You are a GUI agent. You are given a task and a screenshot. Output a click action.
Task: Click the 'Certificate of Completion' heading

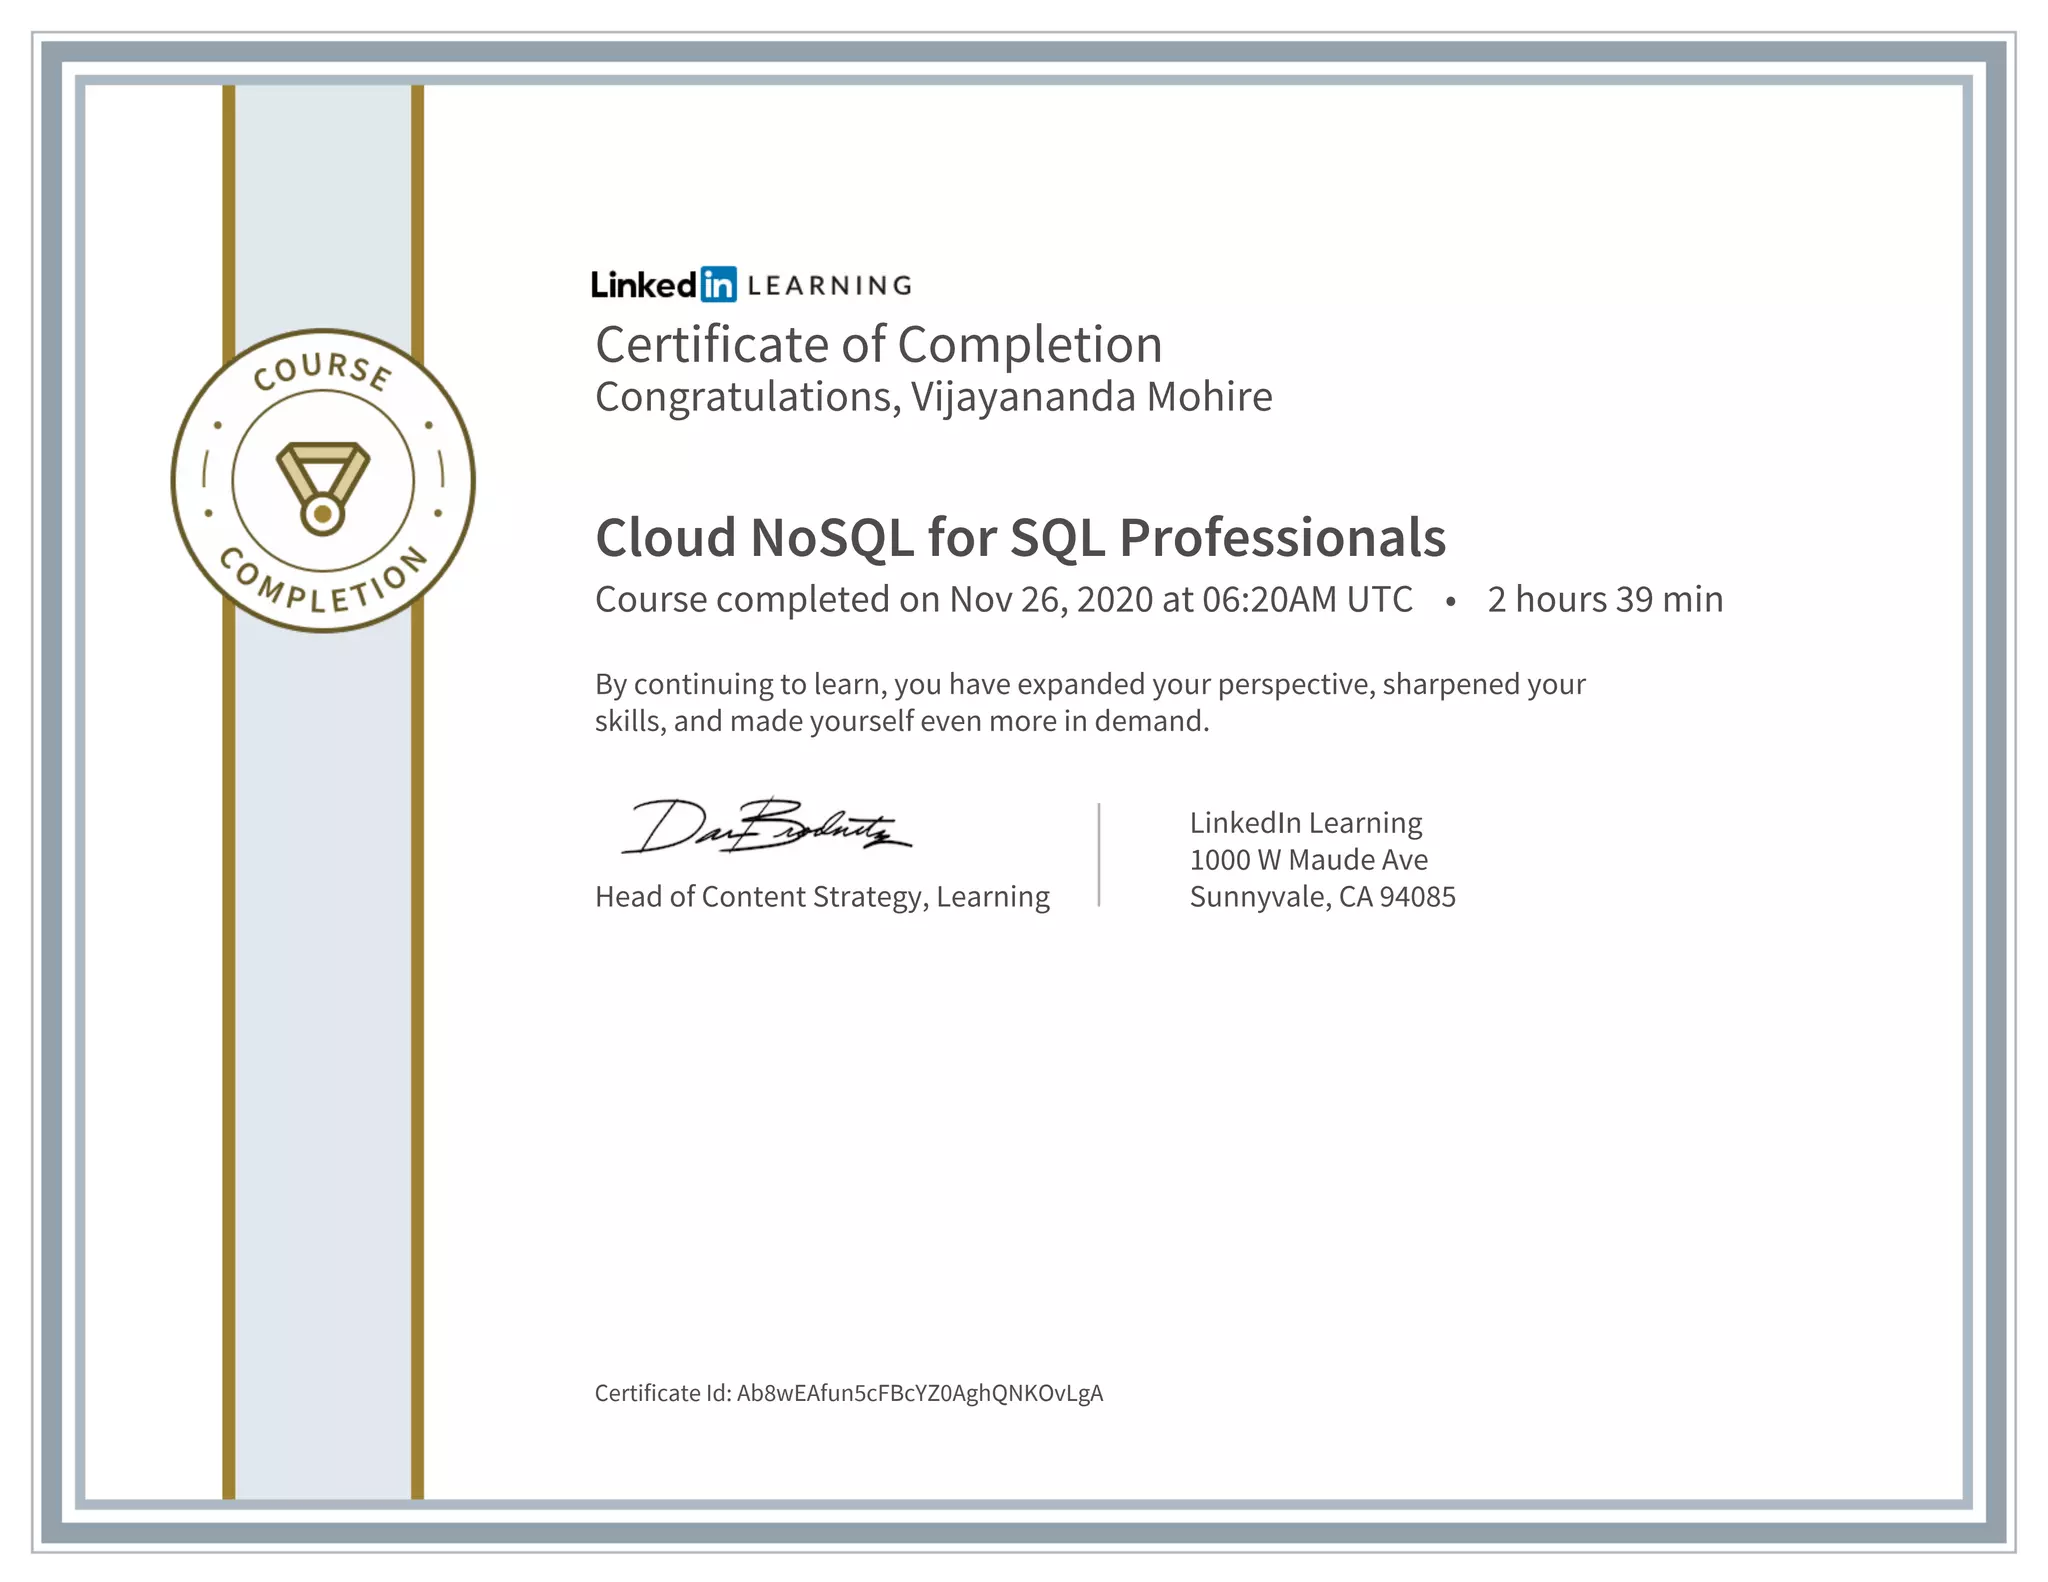coord(878,345)
